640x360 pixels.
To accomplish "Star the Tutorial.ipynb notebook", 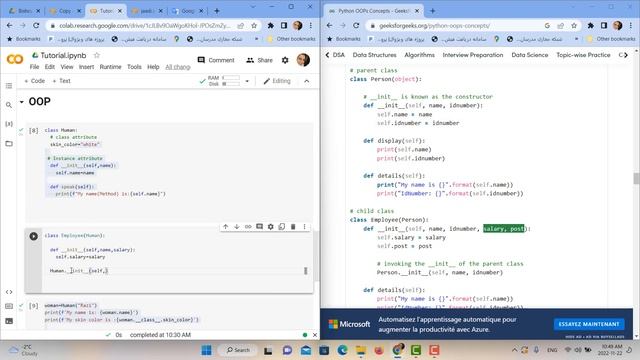I will click(x=97, y=55).
